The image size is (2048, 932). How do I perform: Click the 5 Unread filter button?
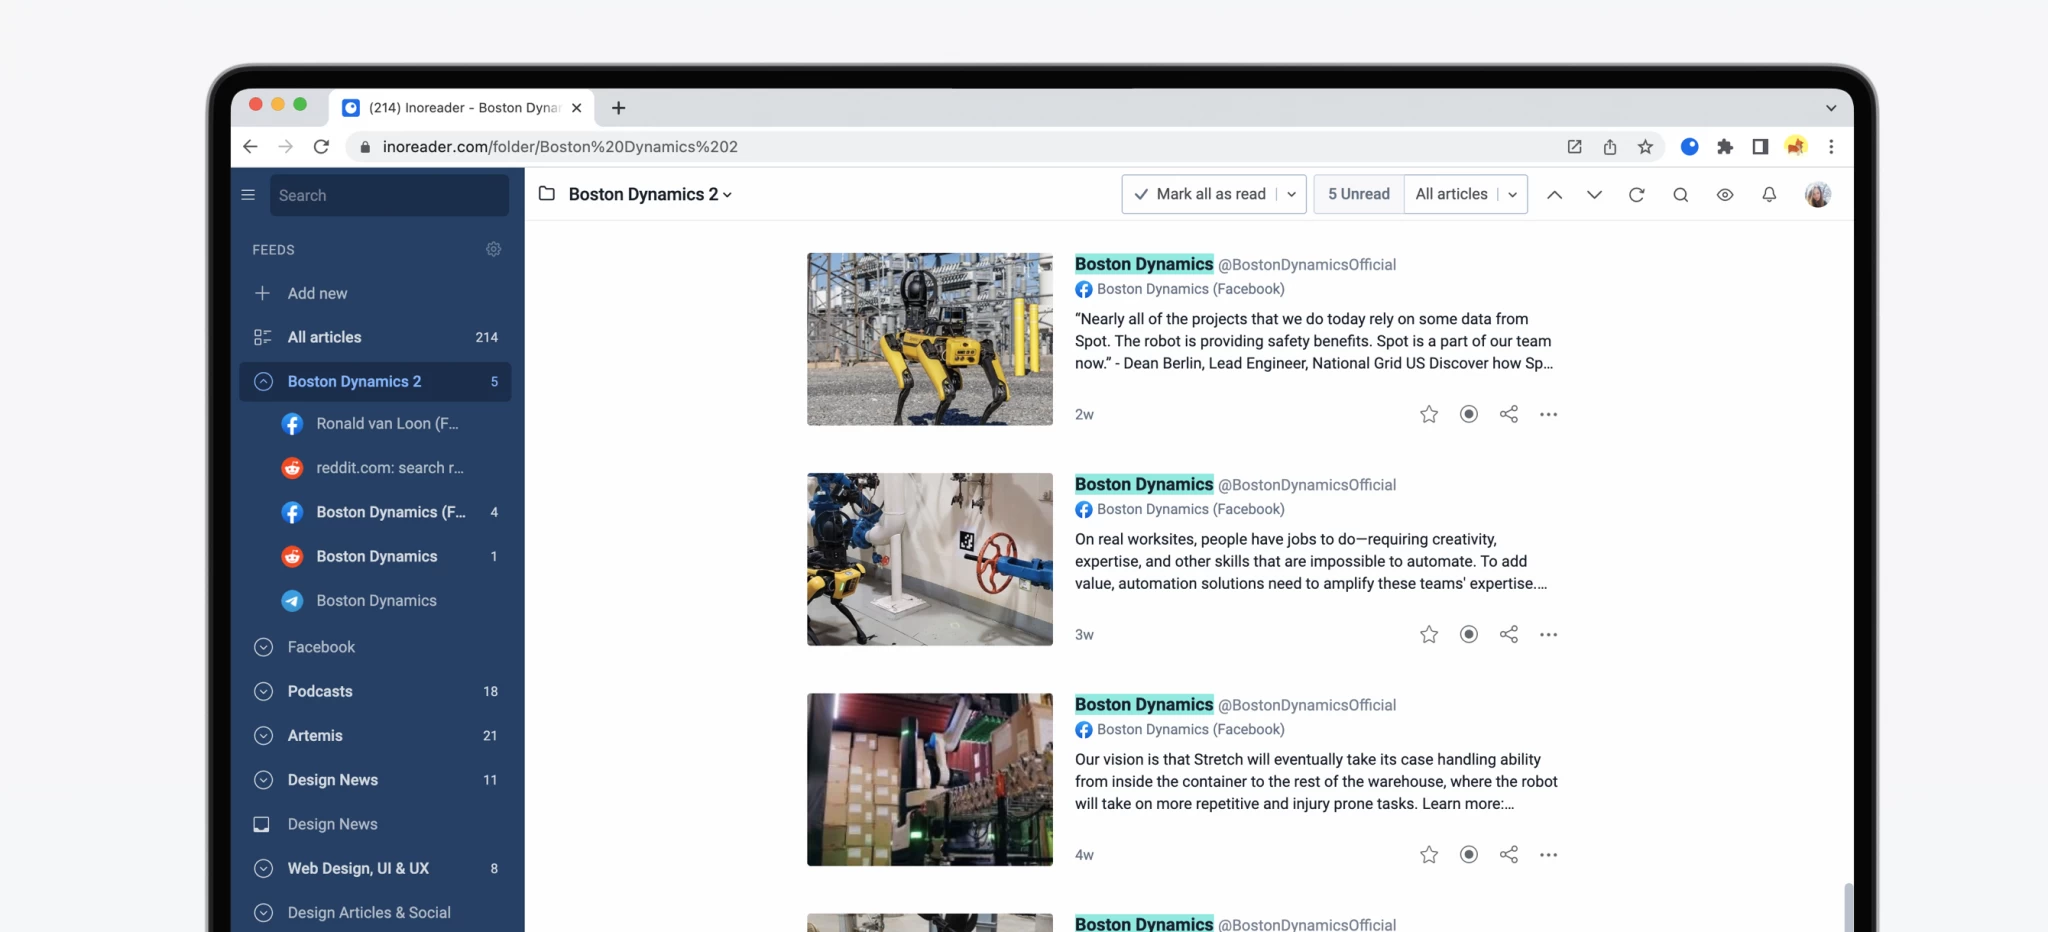tap(1357, 194)
